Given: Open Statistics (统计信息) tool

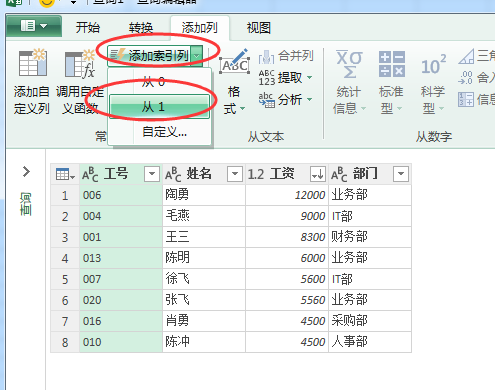Looking at the screenshot, I should tap(349, 83).
